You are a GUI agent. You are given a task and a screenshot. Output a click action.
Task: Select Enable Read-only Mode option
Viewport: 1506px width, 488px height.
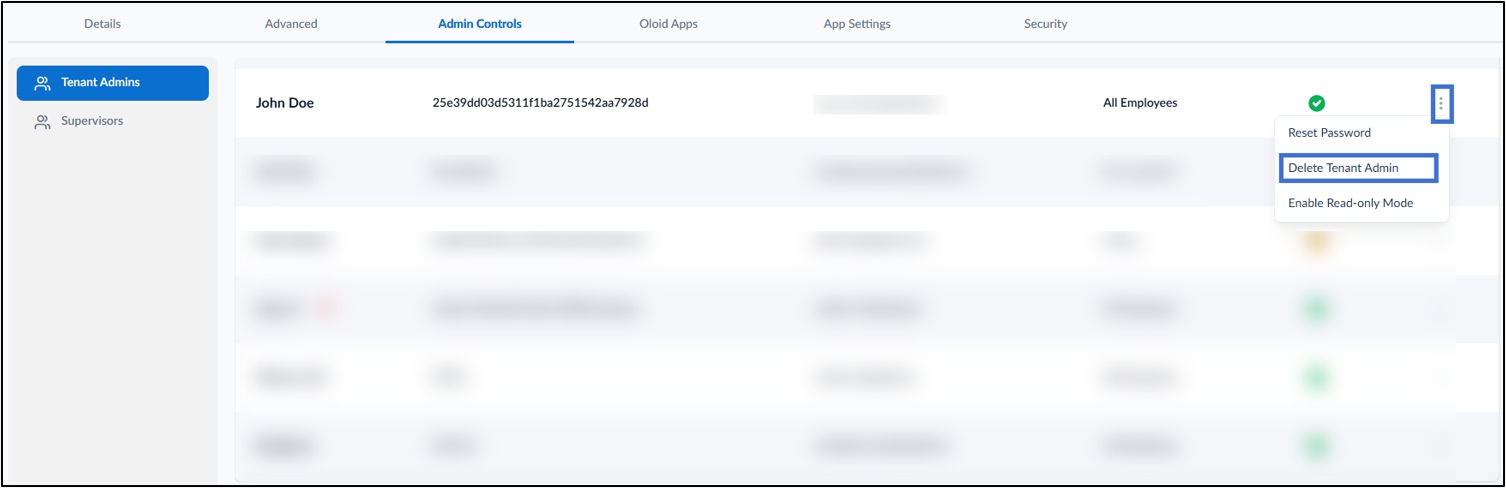click(x=1350, y=203)
